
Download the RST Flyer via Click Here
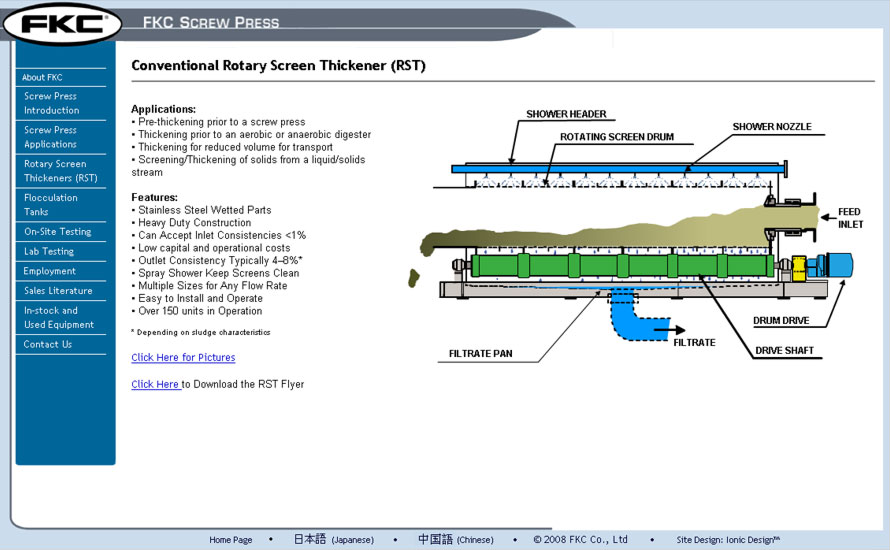155,385
